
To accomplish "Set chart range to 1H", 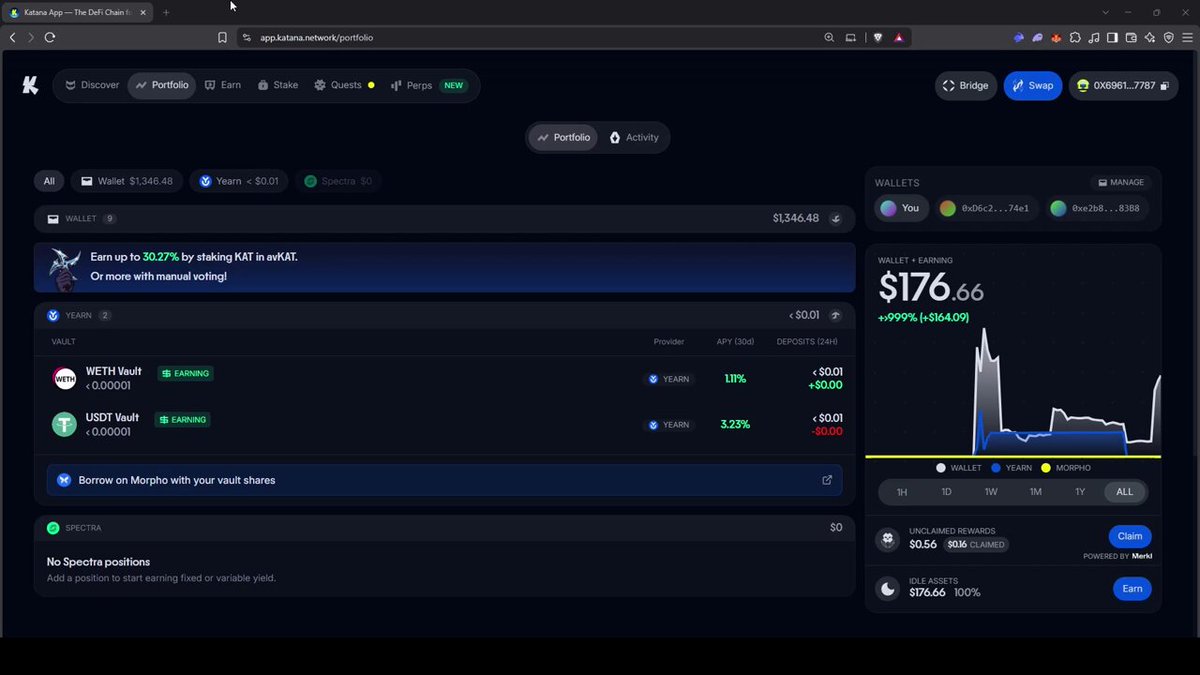I will 902,492.
